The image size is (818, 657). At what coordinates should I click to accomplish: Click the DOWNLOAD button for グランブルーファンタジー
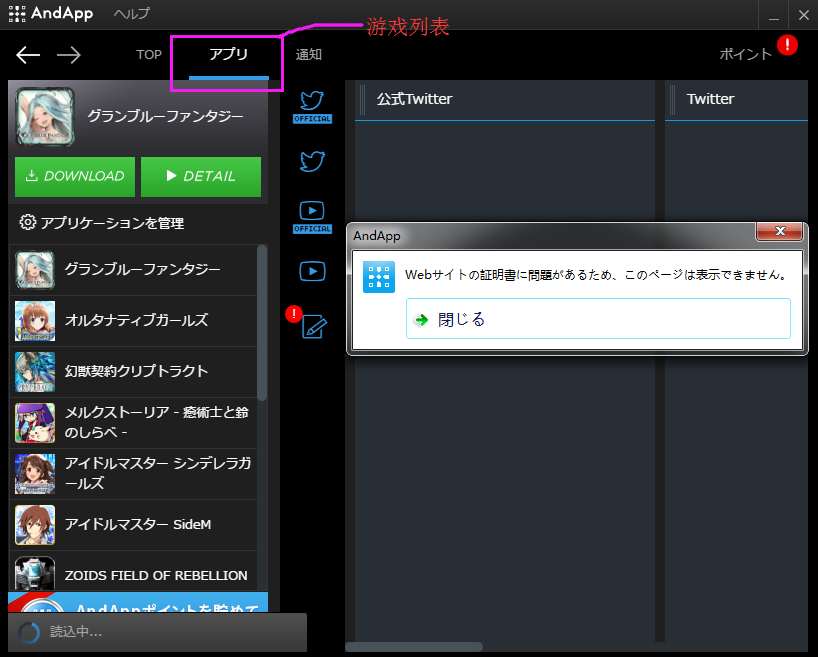pos(74,176)
